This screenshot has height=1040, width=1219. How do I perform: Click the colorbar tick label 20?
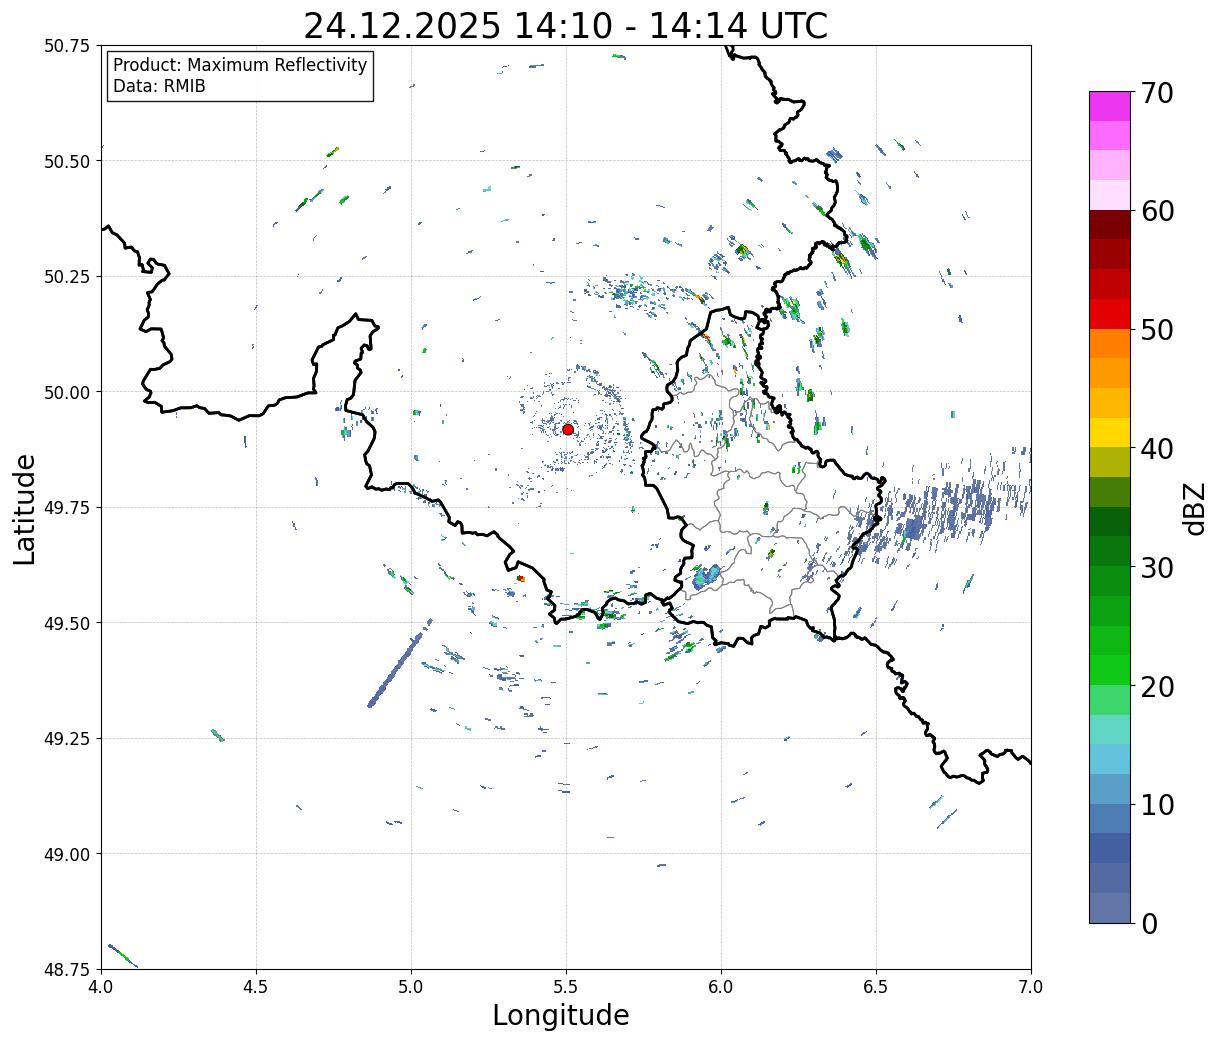(x=1157, y=687)
